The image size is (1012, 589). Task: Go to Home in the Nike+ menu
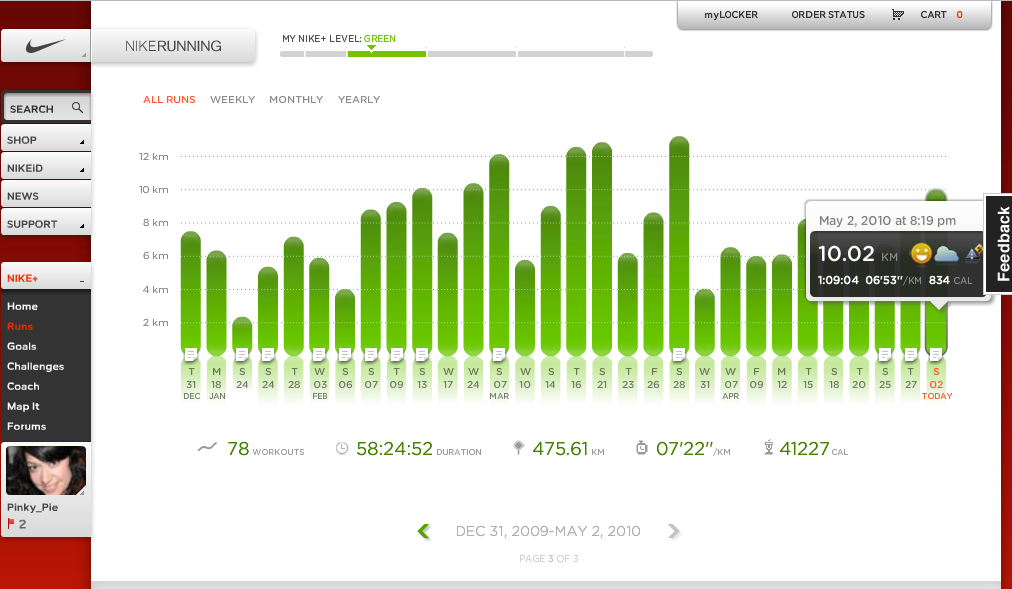coord(23,306)
